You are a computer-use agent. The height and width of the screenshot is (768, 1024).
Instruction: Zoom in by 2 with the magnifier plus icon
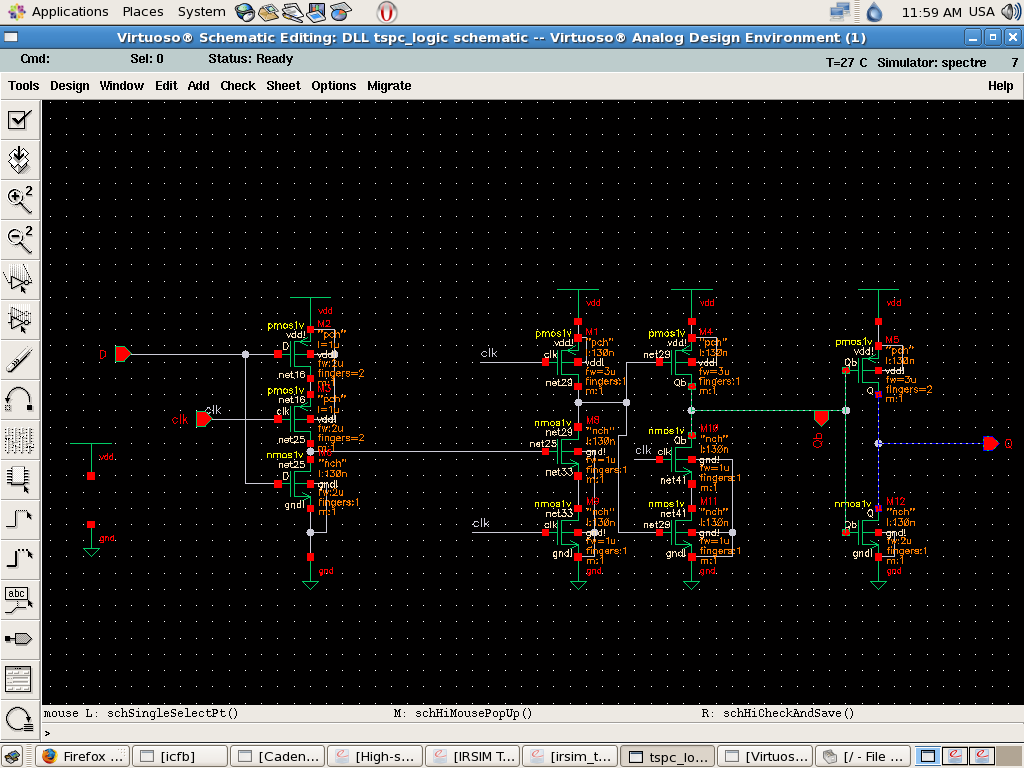(20, 200)
